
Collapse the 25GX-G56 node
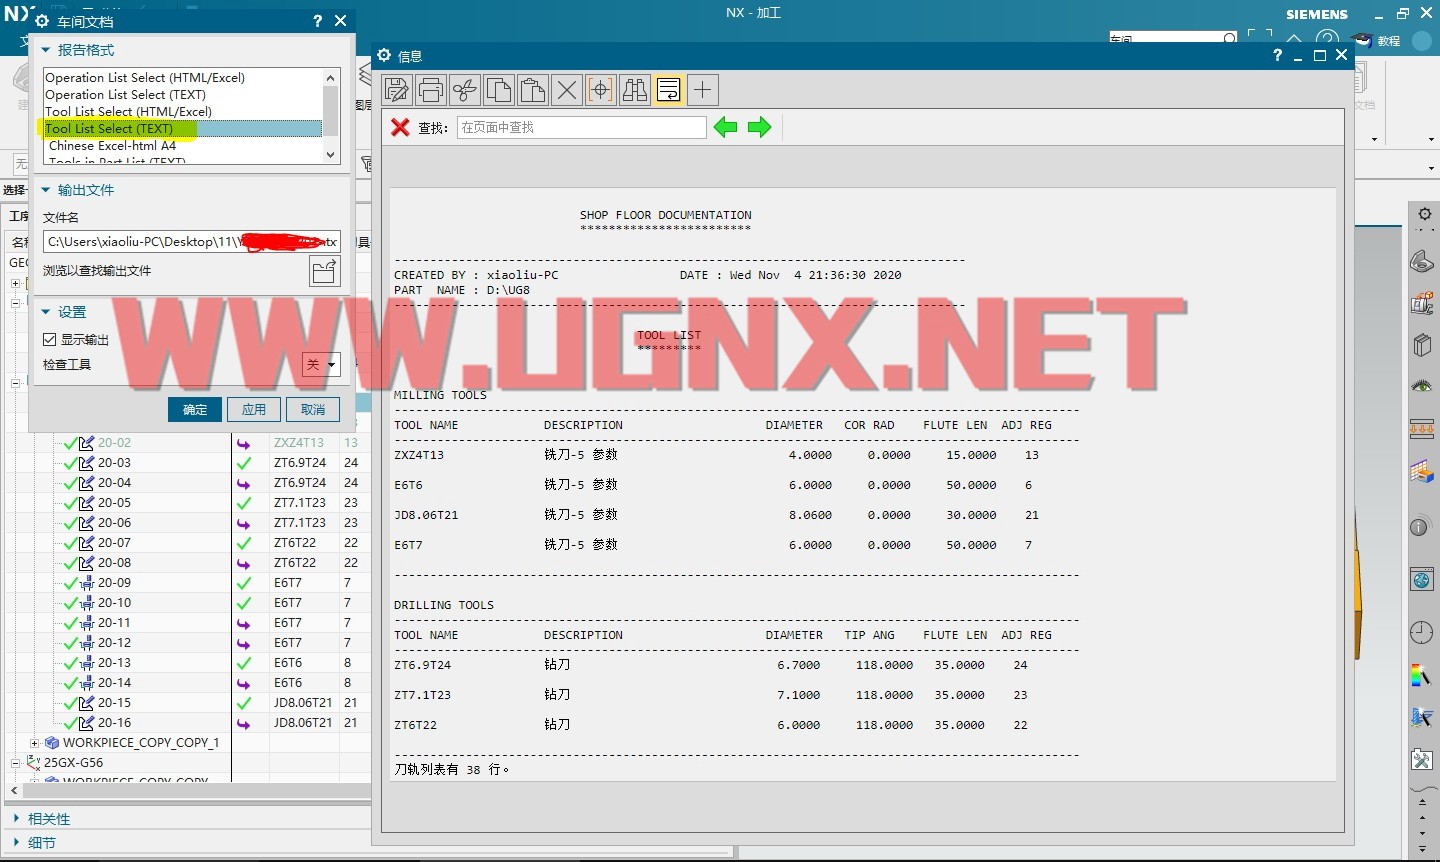(15, 763)
